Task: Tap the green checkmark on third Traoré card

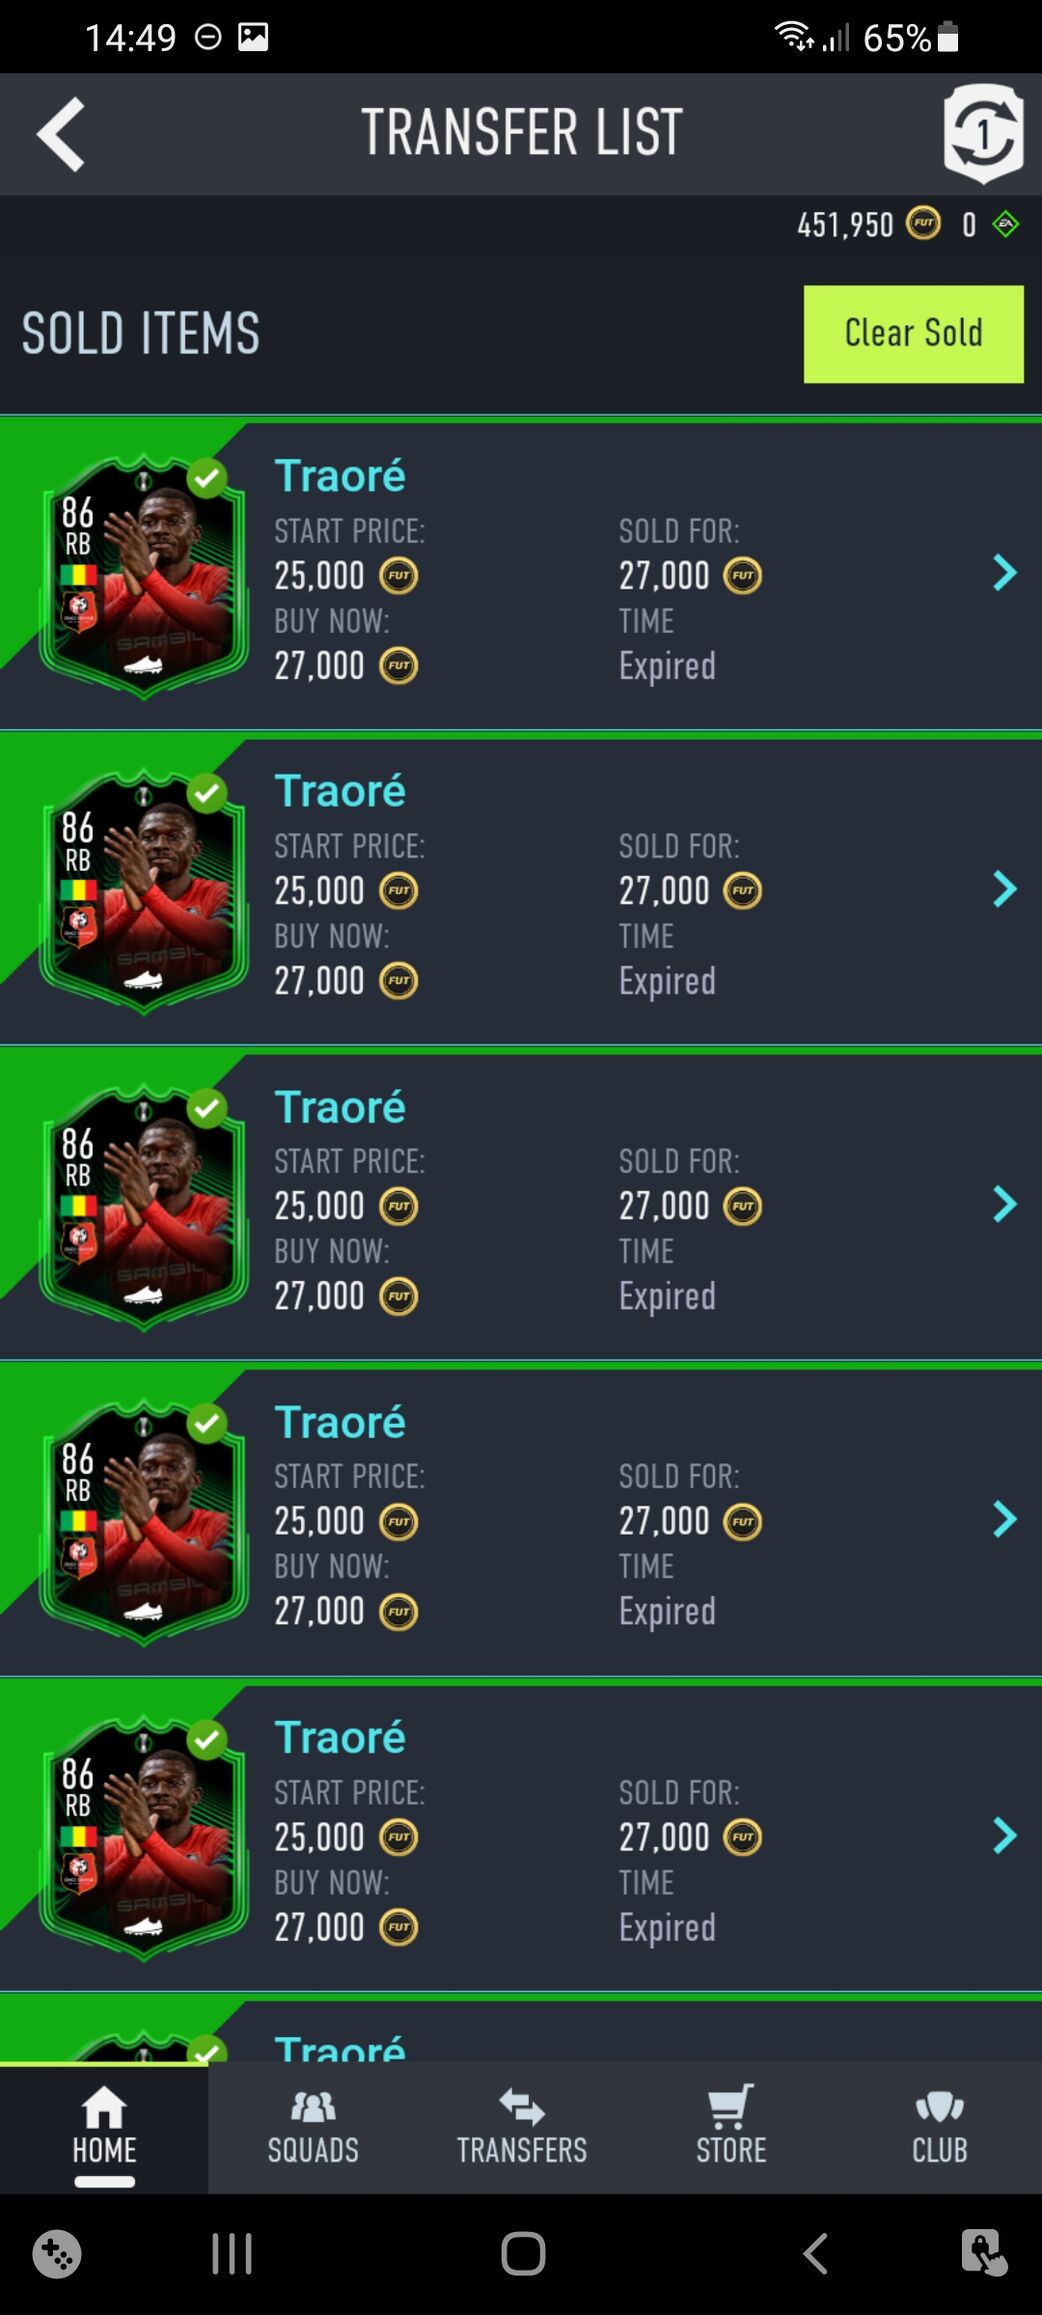Action: 207,1108
